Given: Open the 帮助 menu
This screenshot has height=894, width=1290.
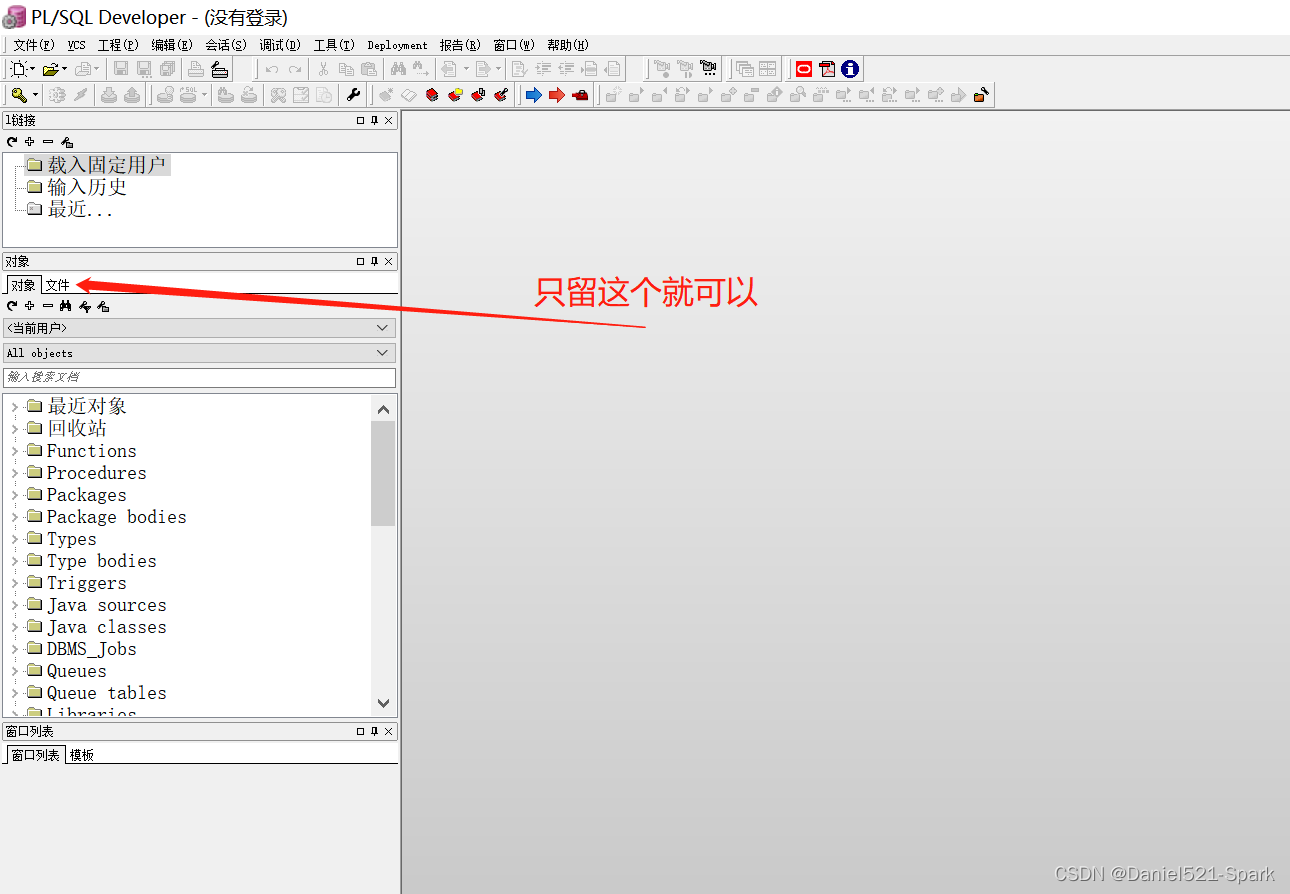Looking at the screenshot, I should click(568, 45).
